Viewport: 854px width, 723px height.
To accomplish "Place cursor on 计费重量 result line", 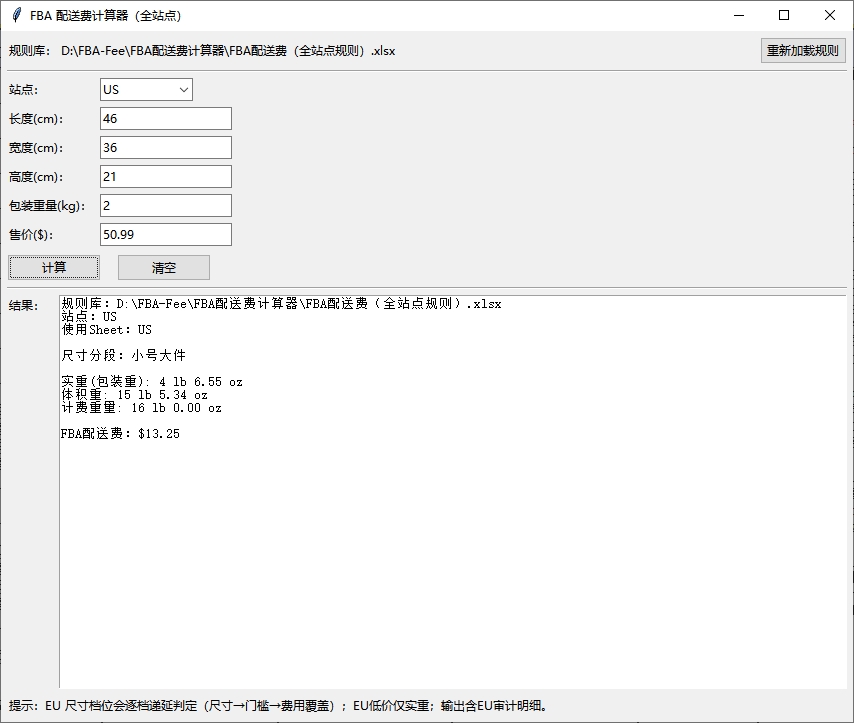I will pyautogui.click(x=141, y=408).
